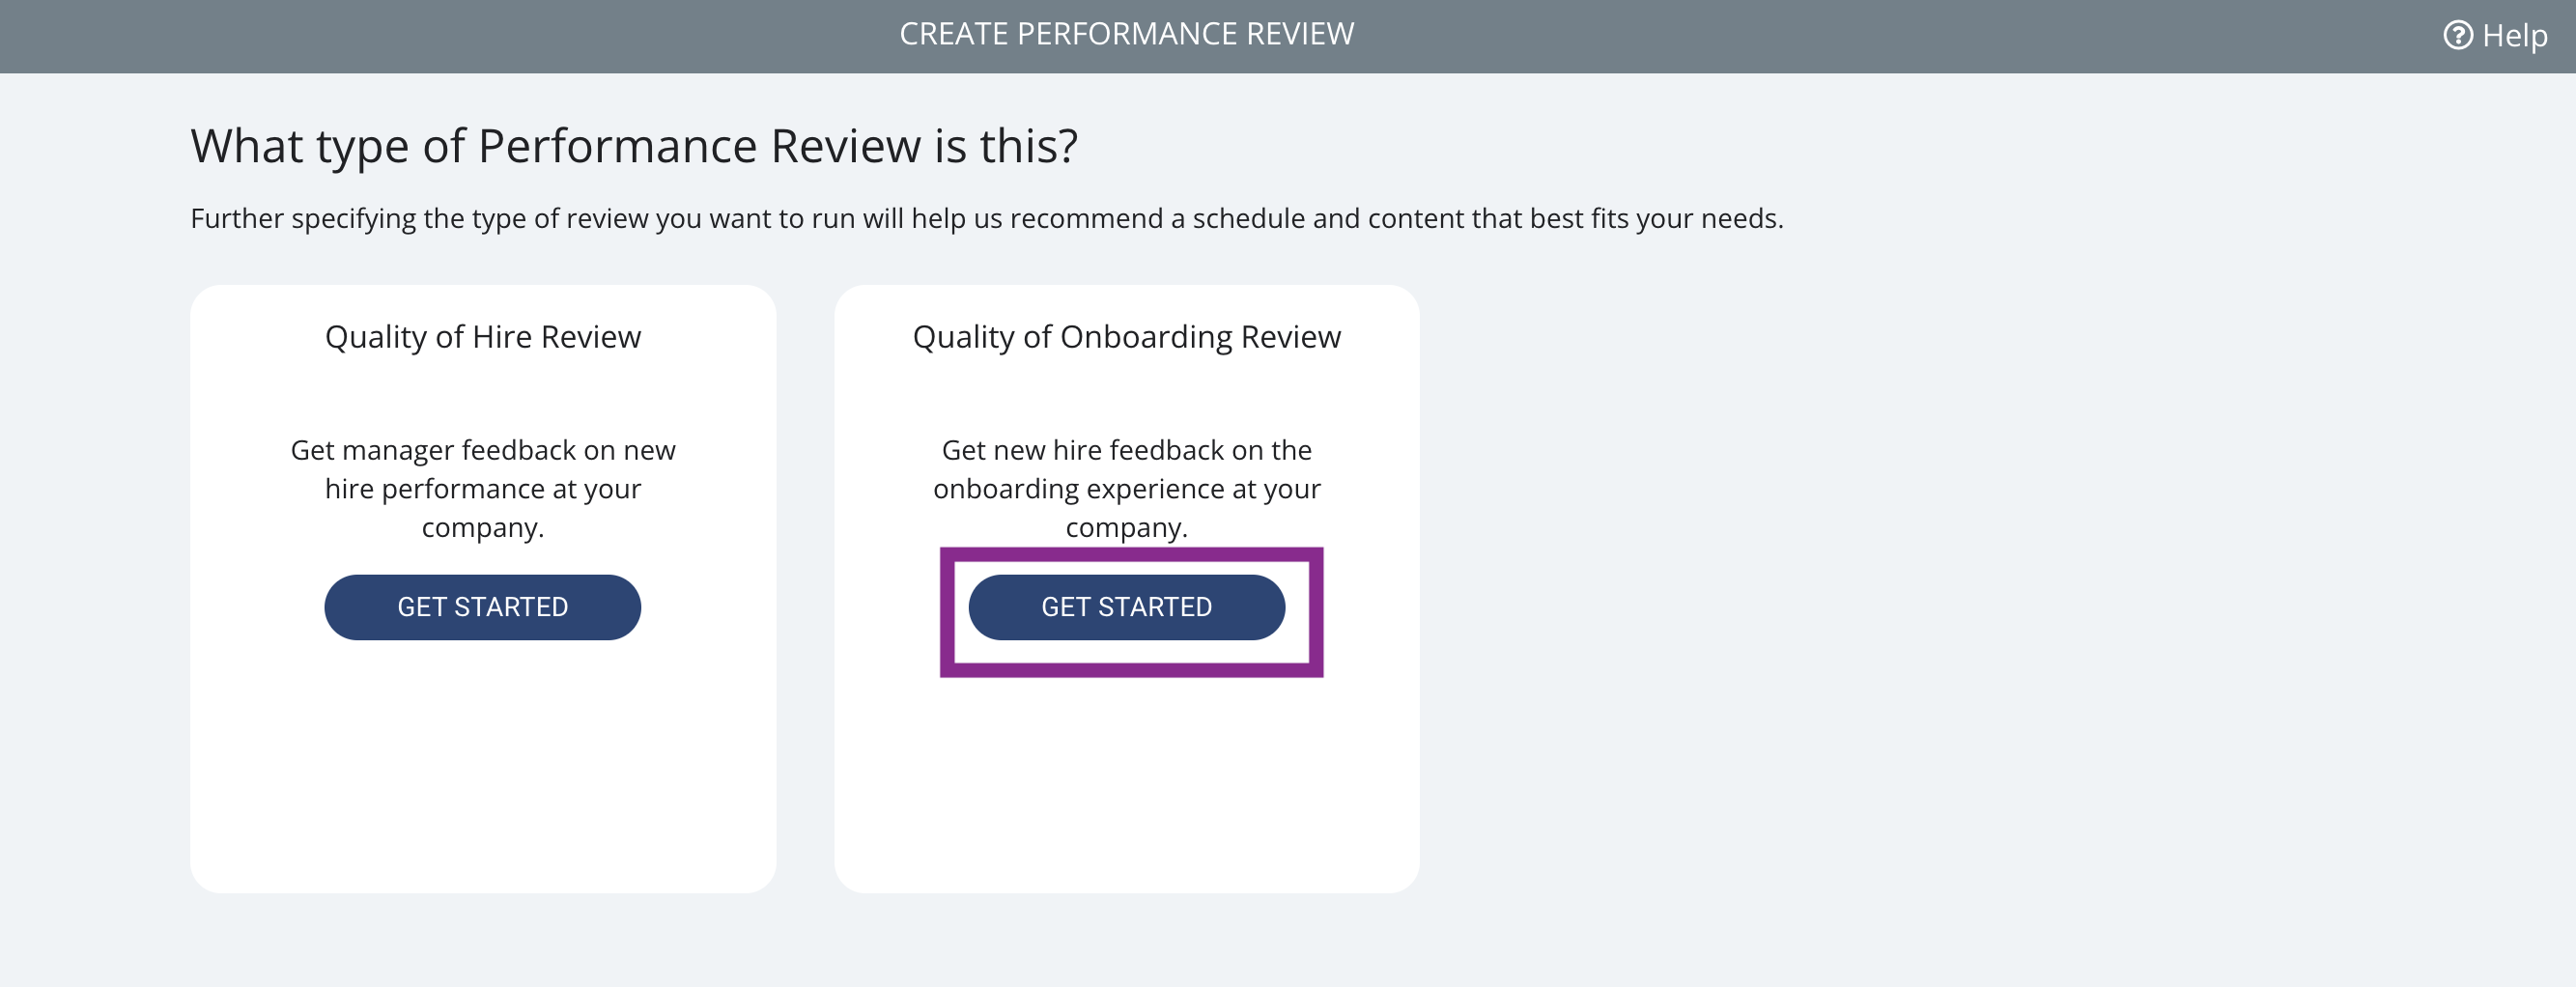Select the Quality of Hire Review title

coord(482,337)
